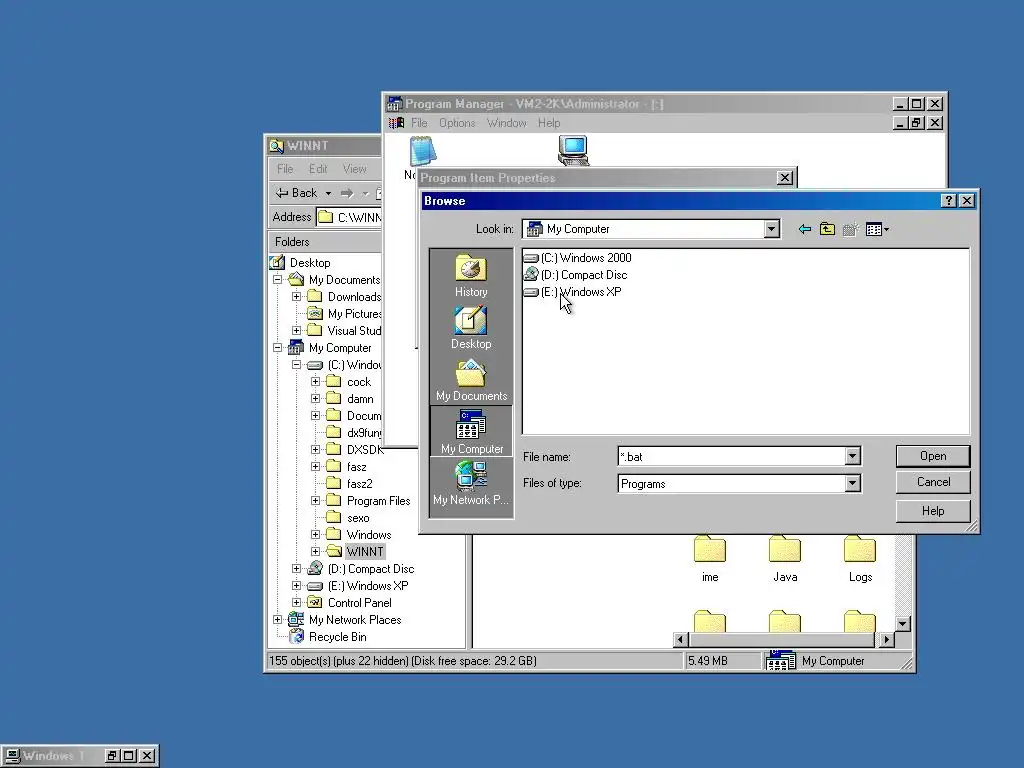
Task: Open the Look in dropdown
Action: pyautogui.click(x=771, y=229)
